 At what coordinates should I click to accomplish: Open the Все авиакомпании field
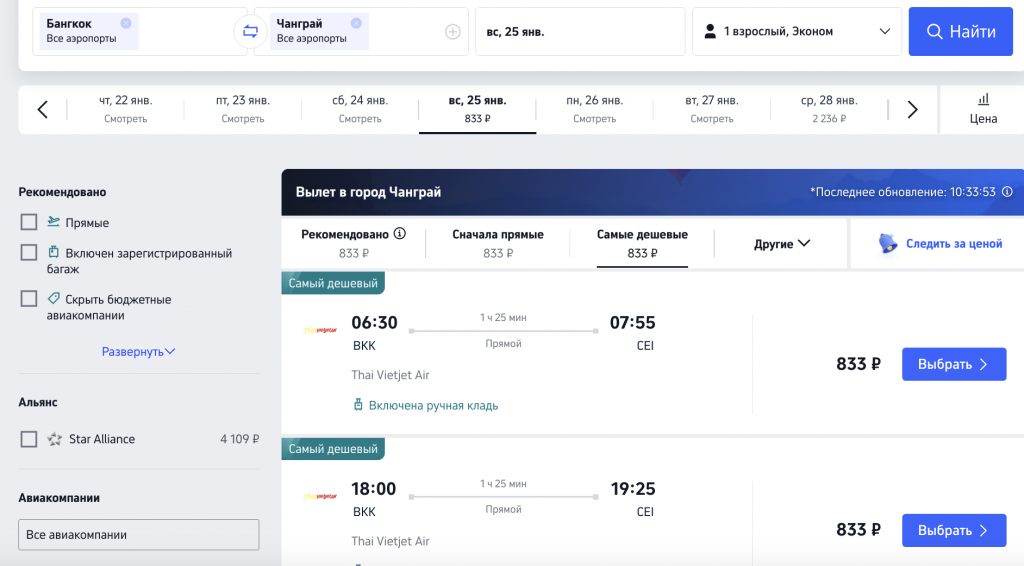138,535
